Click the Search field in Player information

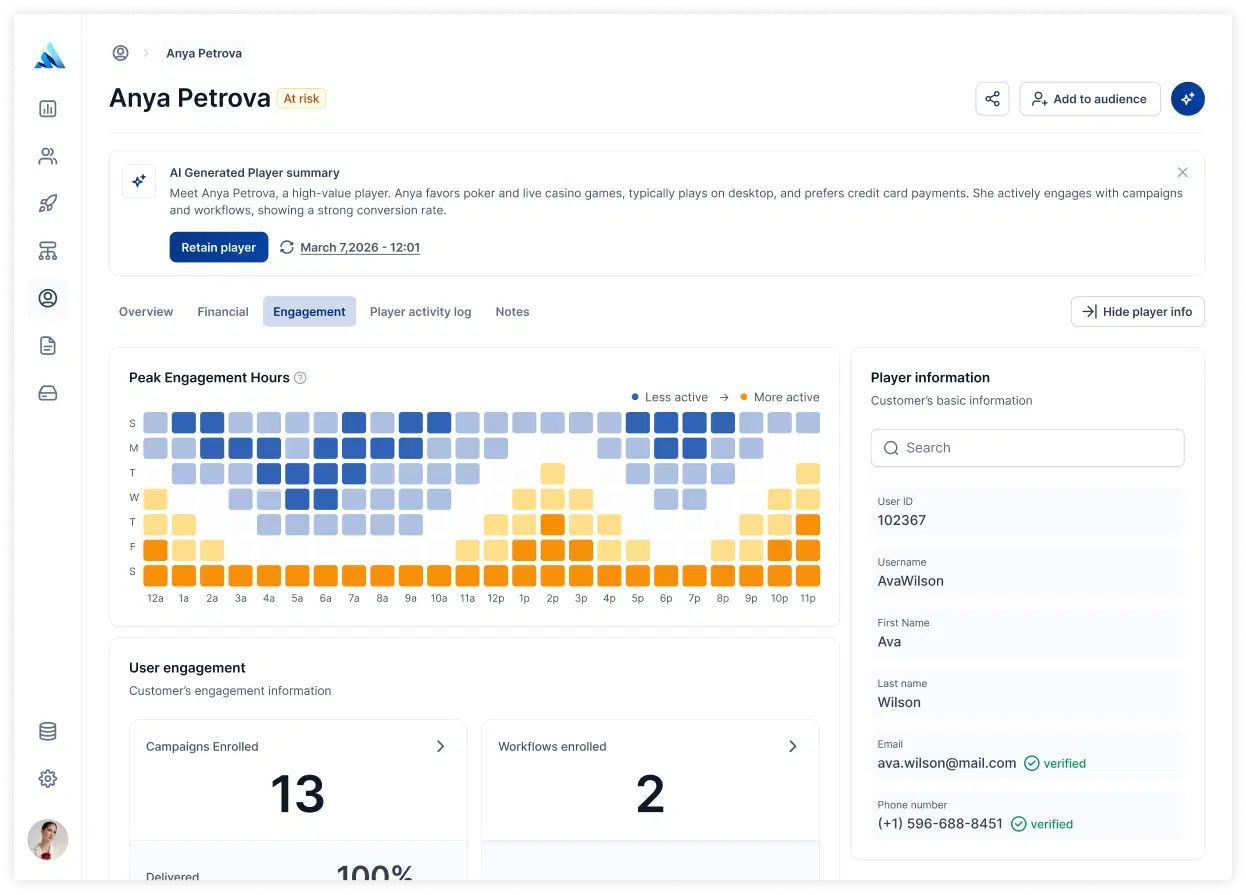pos(1027,448)
